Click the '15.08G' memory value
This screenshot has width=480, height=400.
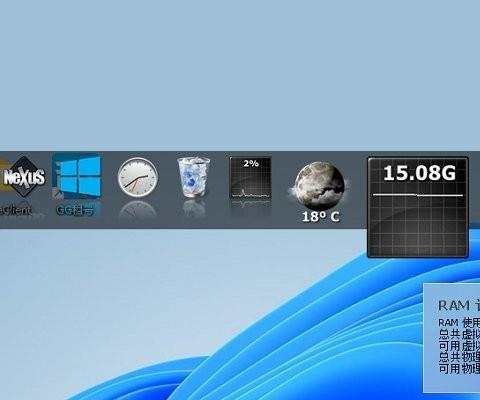pos(419,173)
